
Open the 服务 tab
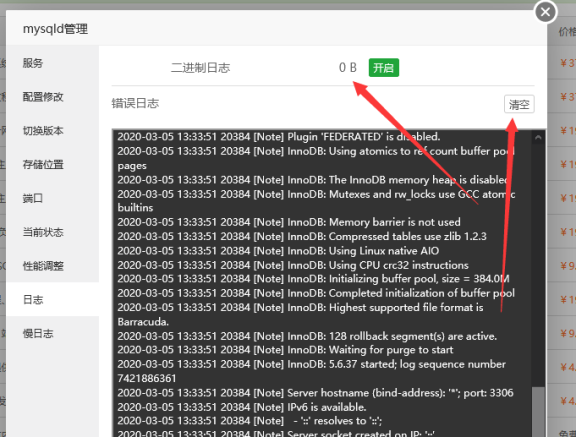[52, 63]
